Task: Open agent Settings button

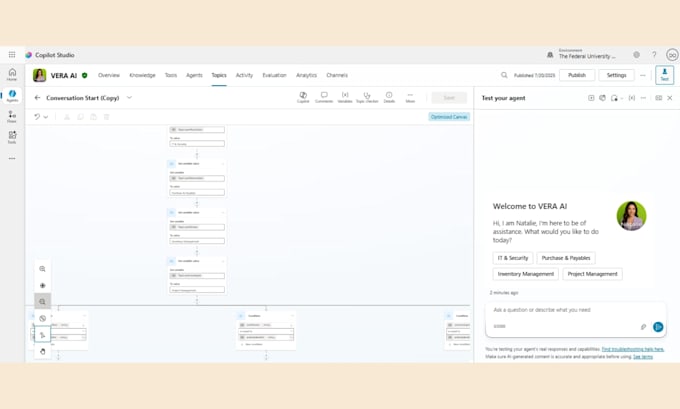Action: click(x=616, y=75)
